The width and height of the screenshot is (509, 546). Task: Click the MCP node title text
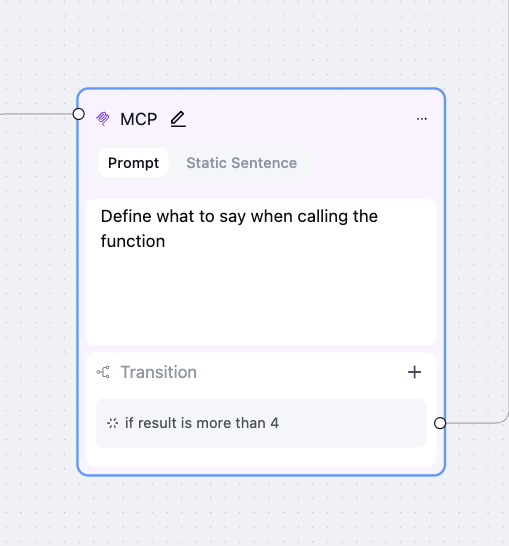[x=139, y=119]
